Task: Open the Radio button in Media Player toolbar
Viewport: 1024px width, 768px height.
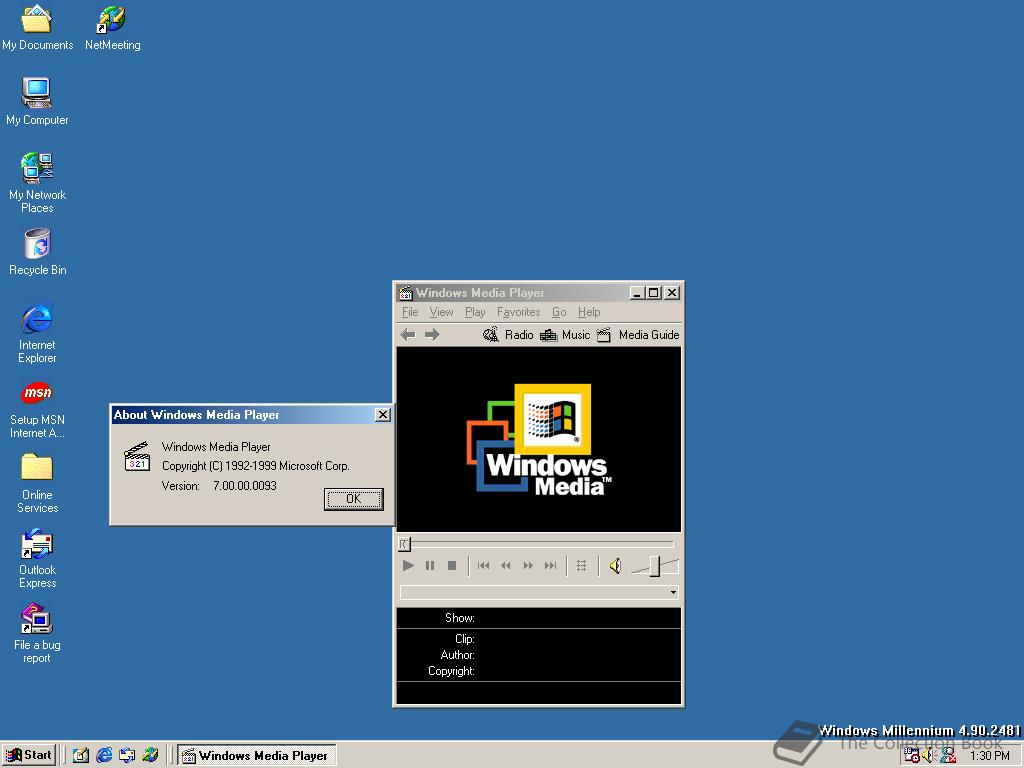Action: pyautogui.click(x=508, y=335)
